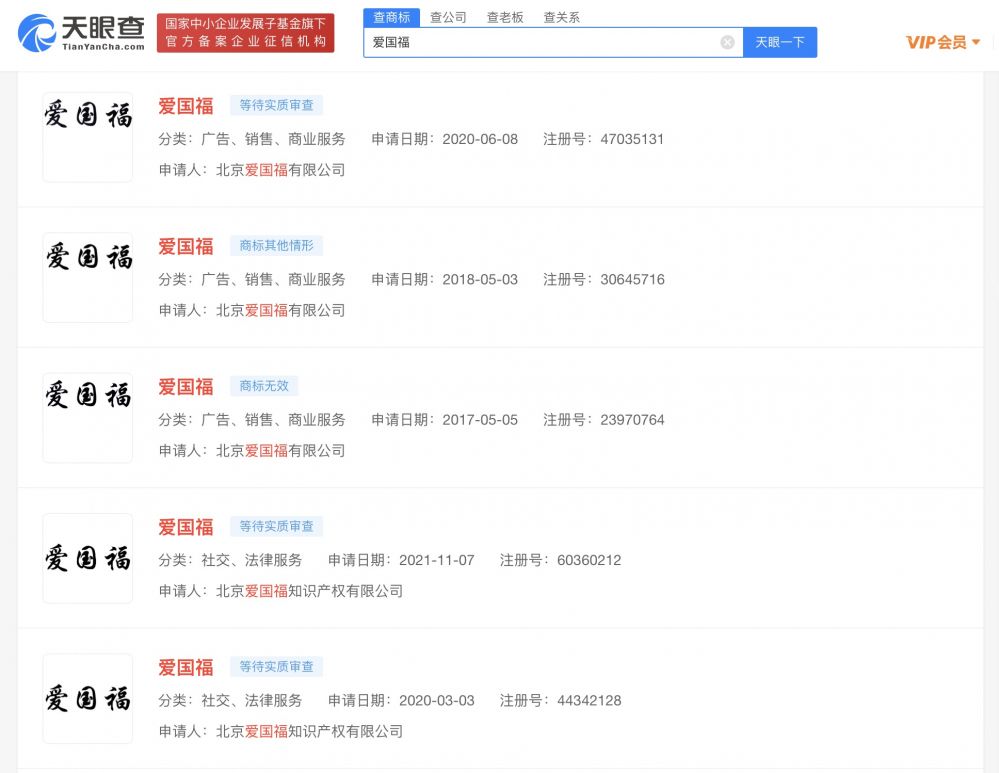Image resolution: width=999 pixels, height=773 pixels.
Task: Open 爱国福 title link dated 2020-06-08
Action: click(x=185, y=106)
